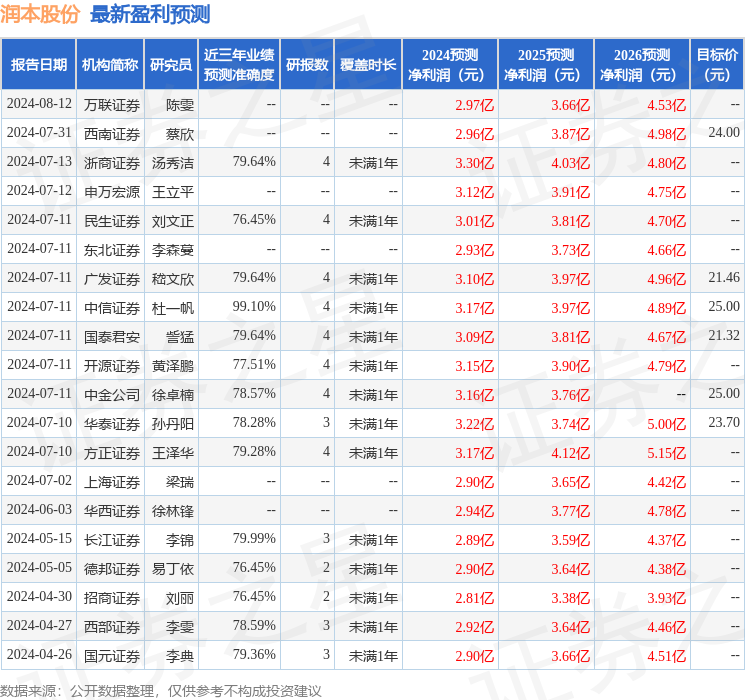Click the 机构简称 column header
This screenshot has width=745, height=700.
[x=110, y=65]
